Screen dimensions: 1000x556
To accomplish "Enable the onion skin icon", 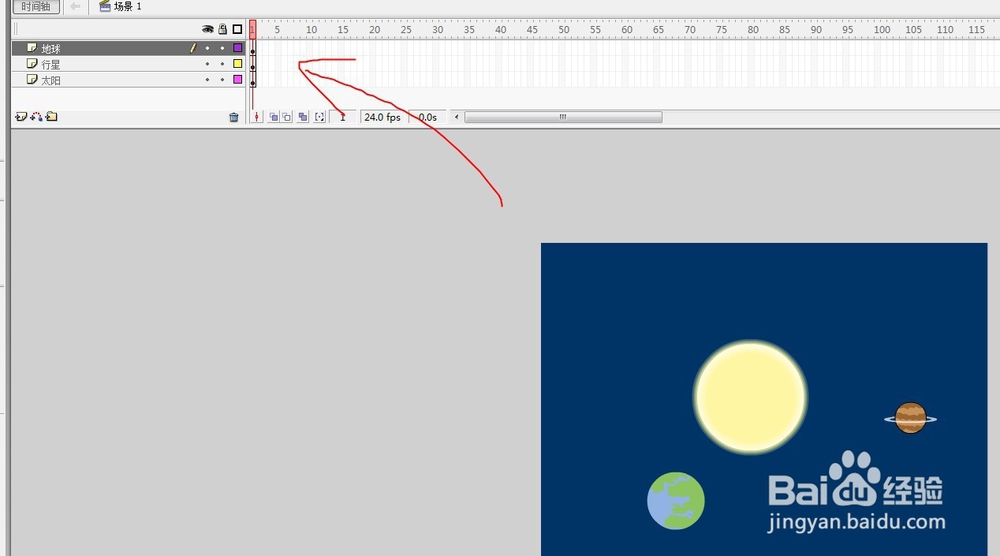I will click(x=273, y=117).
